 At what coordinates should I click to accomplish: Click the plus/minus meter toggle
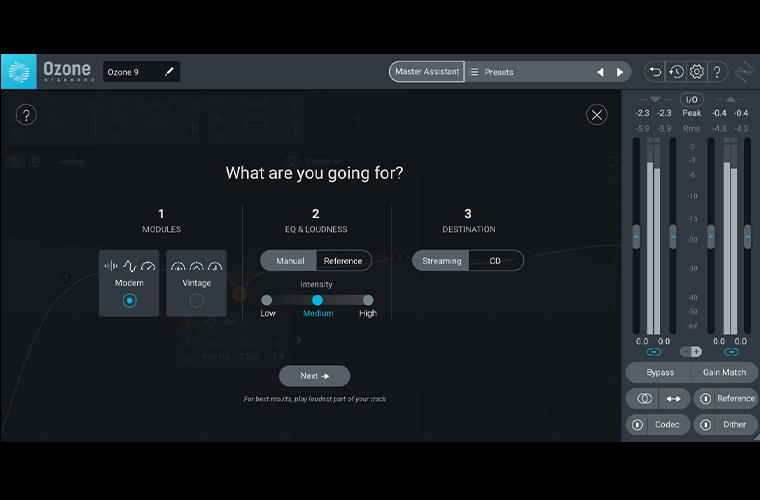[691, 352]
